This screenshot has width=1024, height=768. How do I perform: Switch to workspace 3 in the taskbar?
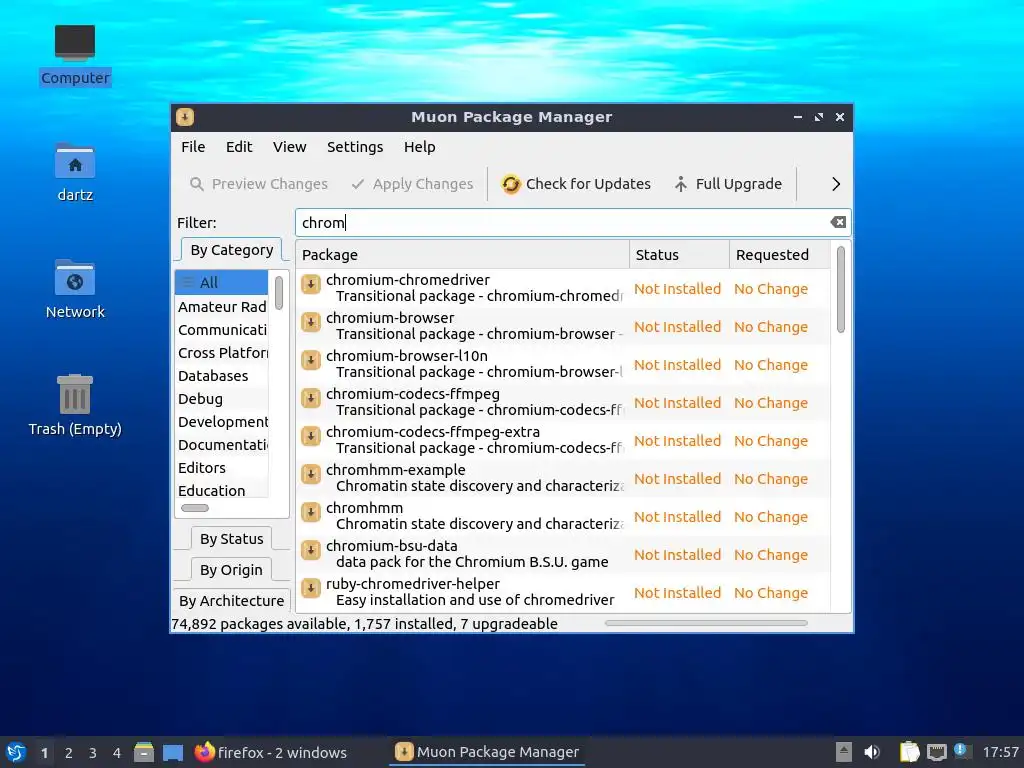click(93, 753)
